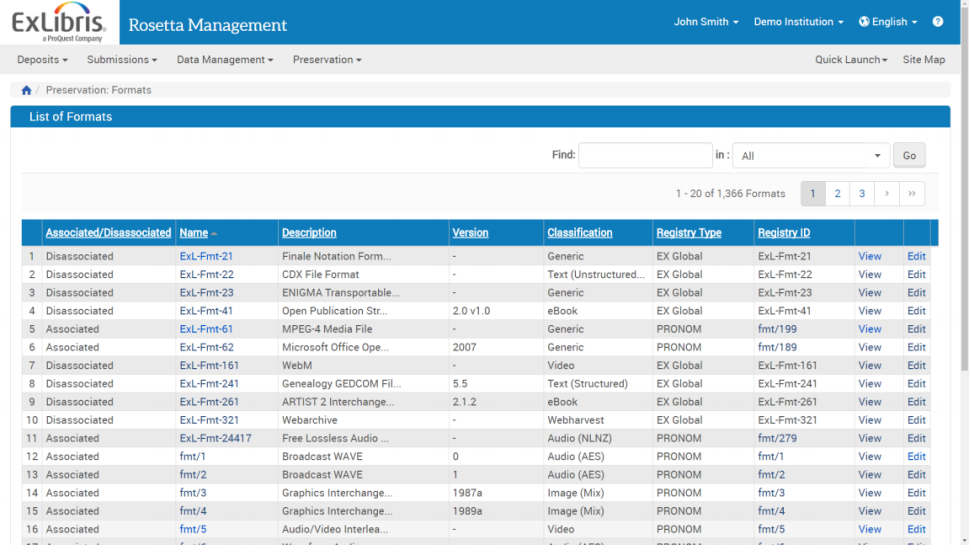The height and width of the screenshot is (552, 971).
Task: Open the Deposits menu
Action: 42,60
